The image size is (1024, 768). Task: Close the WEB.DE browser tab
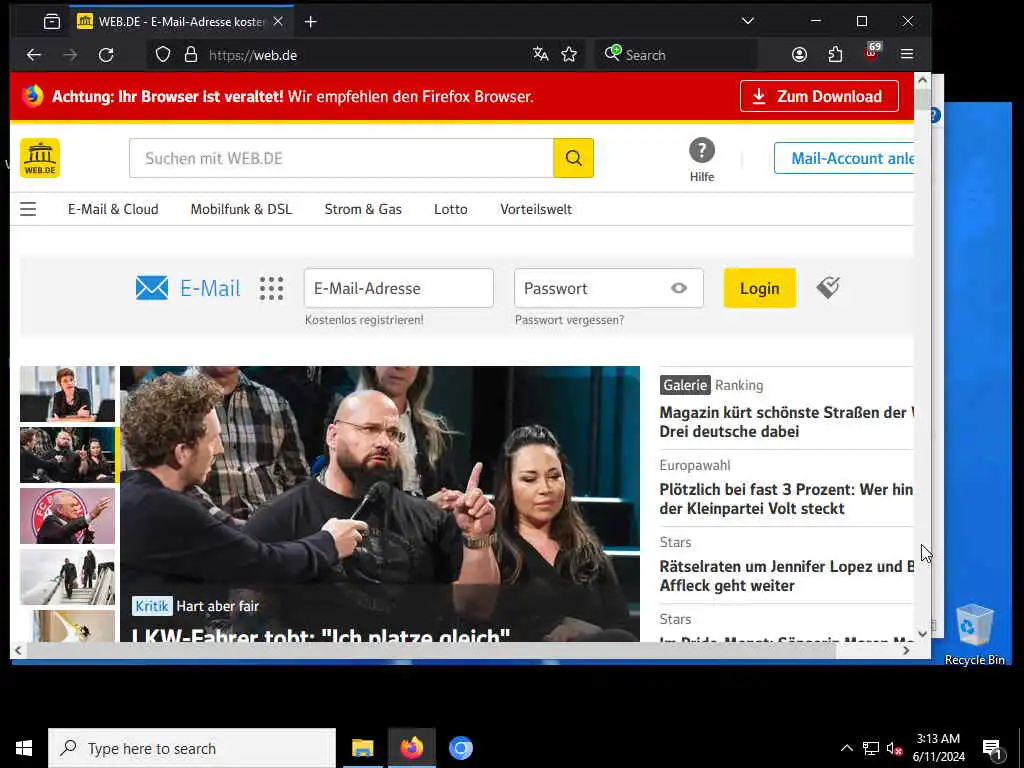(x=278, y=22)
